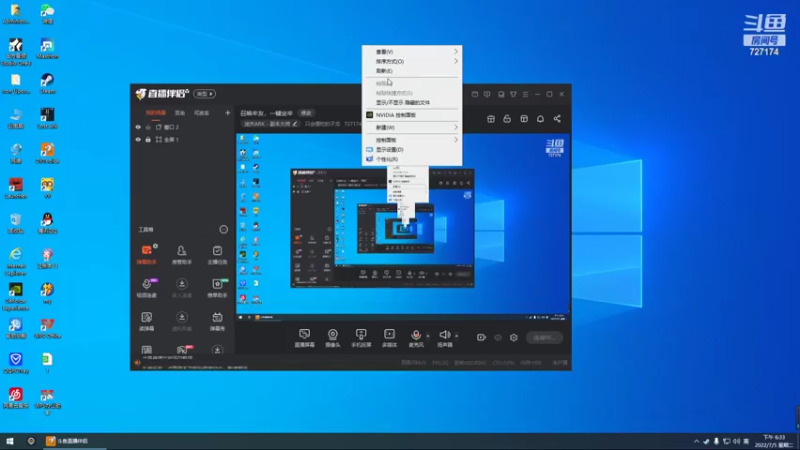Image resolution: width=800 pixels, height=450 pixels.
Task: Click the taskbar volume icon
Action: [x=736, y=441]
